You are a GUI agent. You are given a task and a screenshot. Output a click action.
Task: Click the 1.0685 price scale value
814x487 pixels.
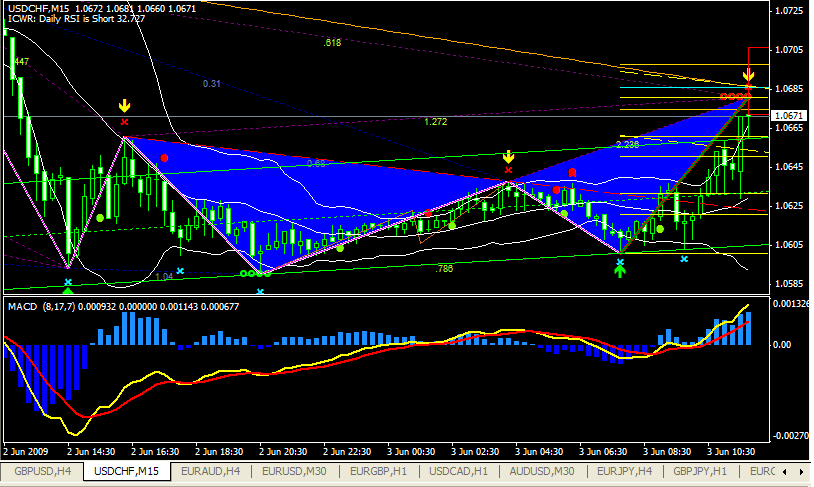[789, 89]
